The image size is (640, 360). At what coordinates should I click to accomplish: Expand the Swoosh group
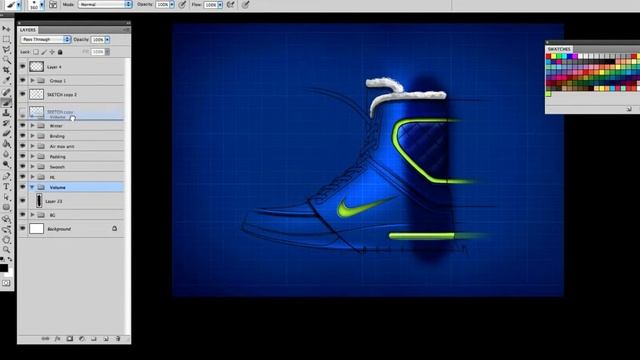tap(33, 167)
